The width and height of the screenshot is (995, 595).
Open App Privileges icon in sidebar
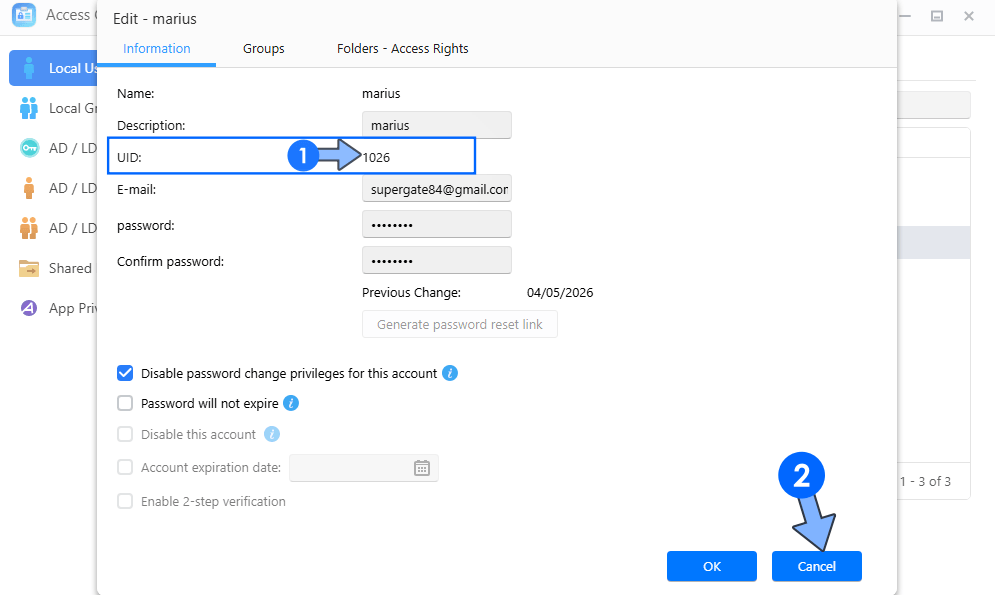point(29,308)
